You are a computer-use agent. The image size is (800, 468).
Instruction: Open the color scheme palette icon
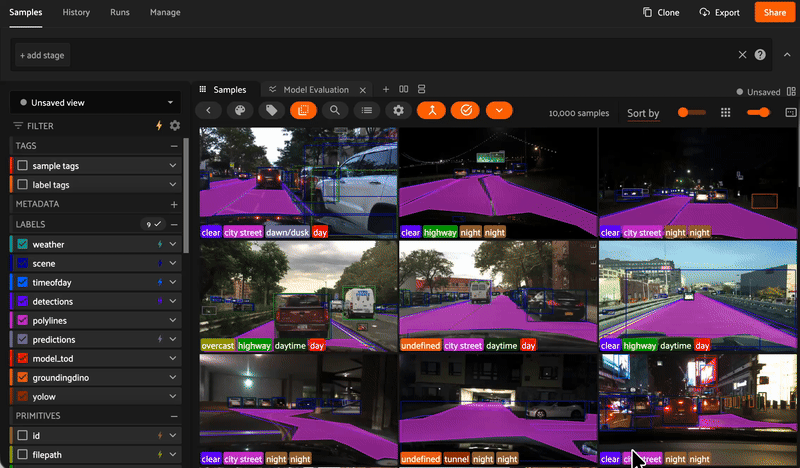pos(240,111)
